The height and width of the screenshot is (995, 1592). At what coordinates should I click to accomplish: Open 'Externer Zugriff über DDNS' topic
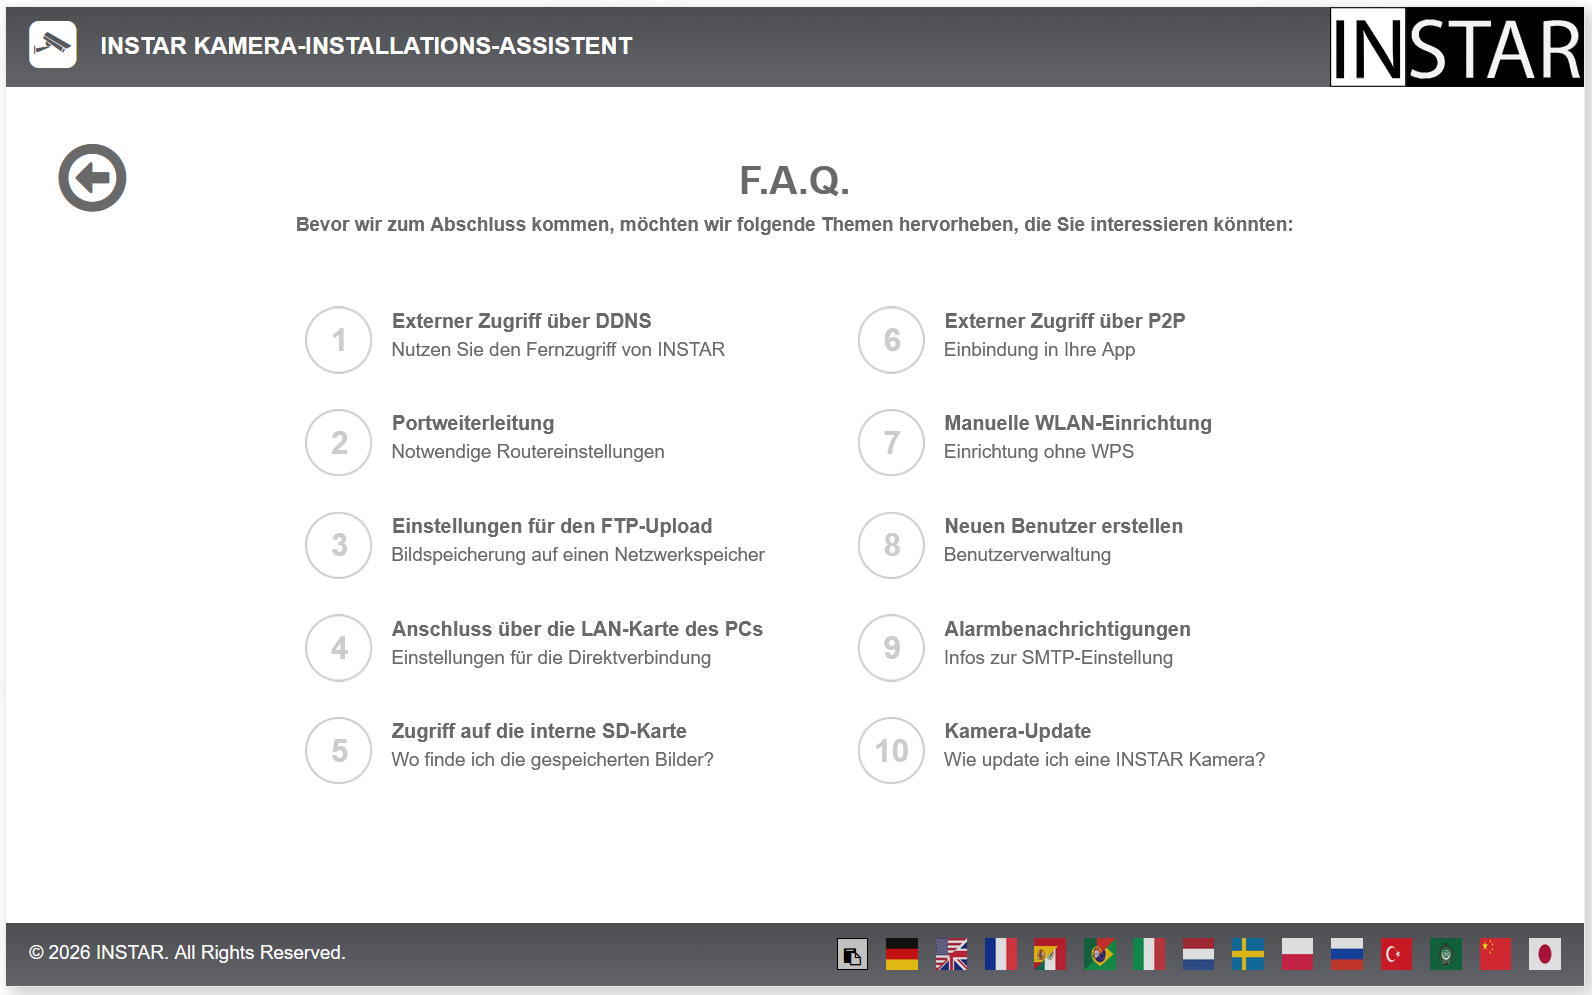click(521, 321)
